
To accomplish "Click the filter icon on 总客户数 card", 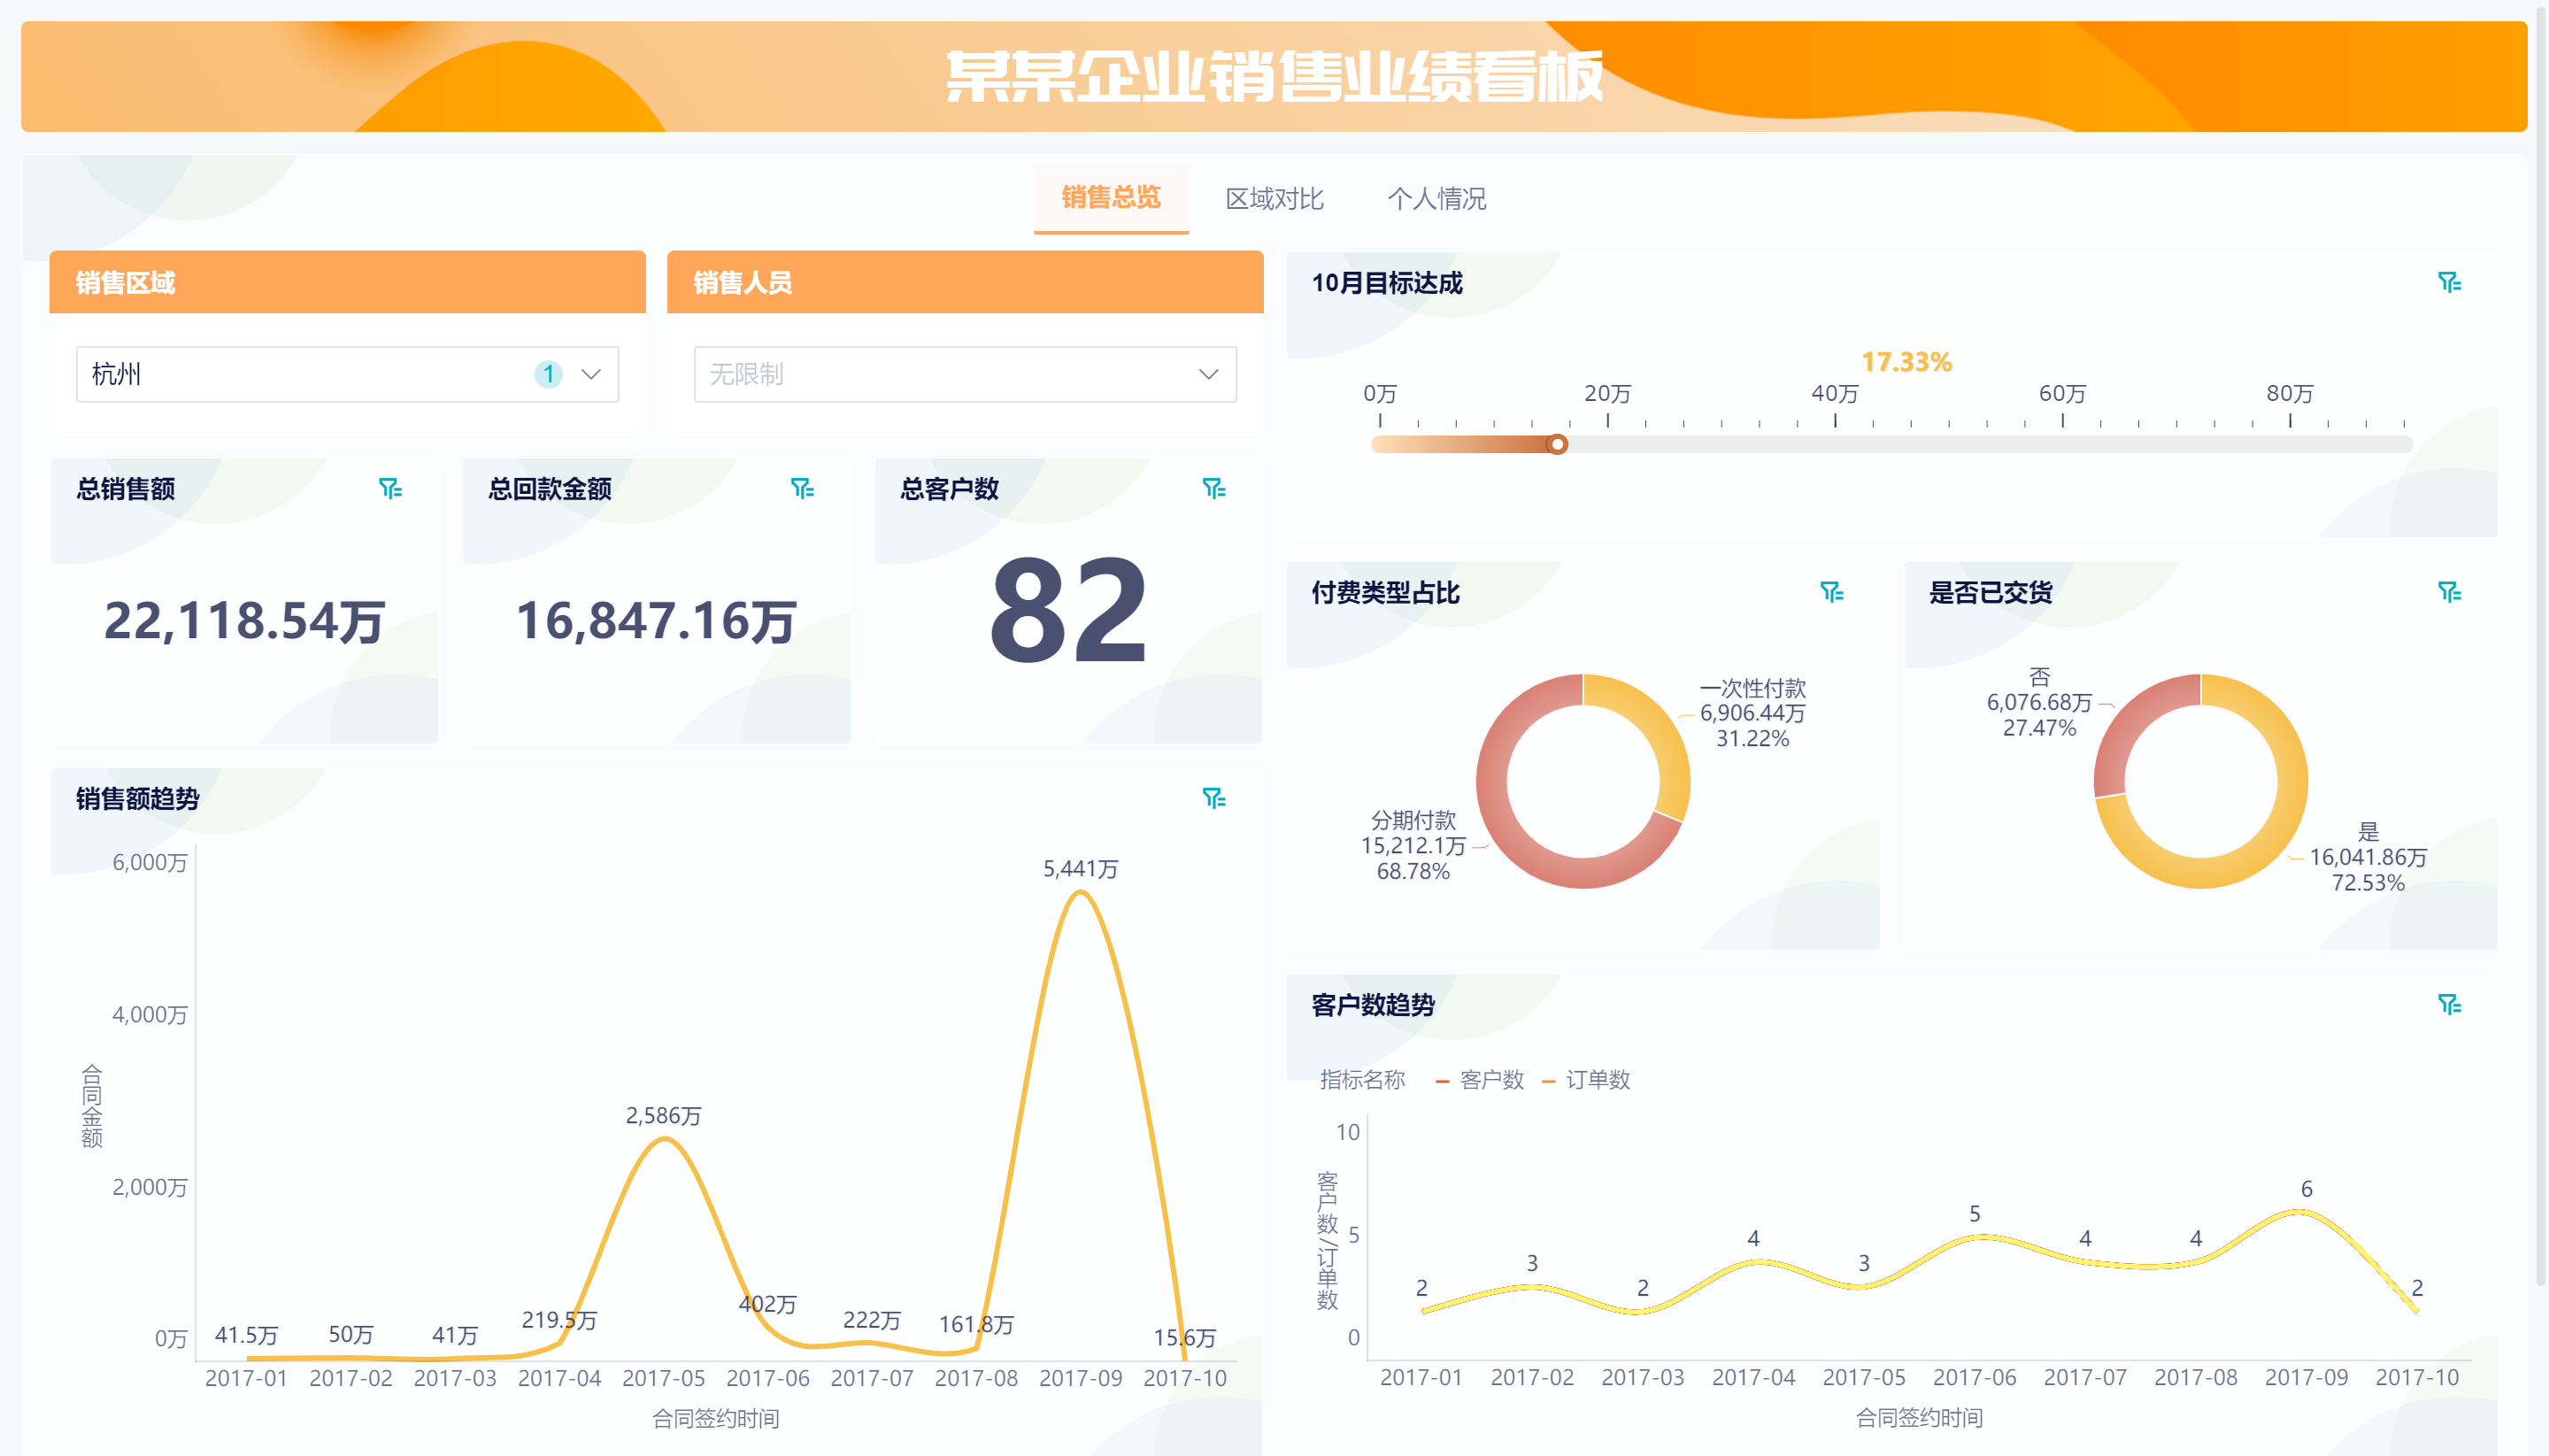I will [1216, 489].
